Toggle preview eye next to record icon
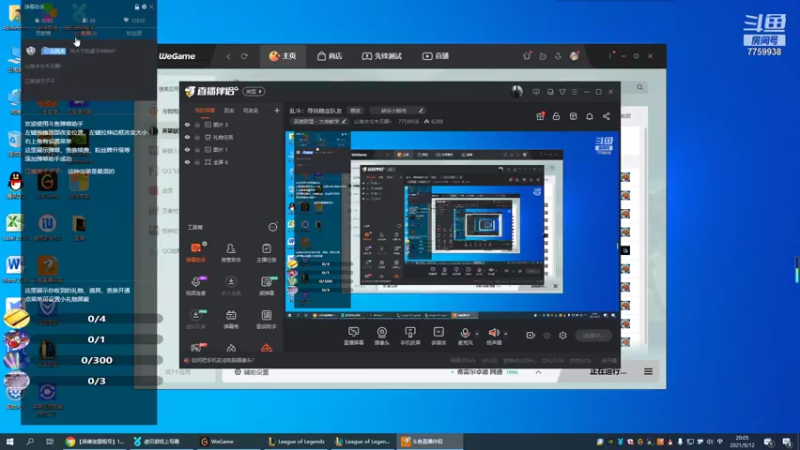 pyautogui.click(x=547, y=335)
